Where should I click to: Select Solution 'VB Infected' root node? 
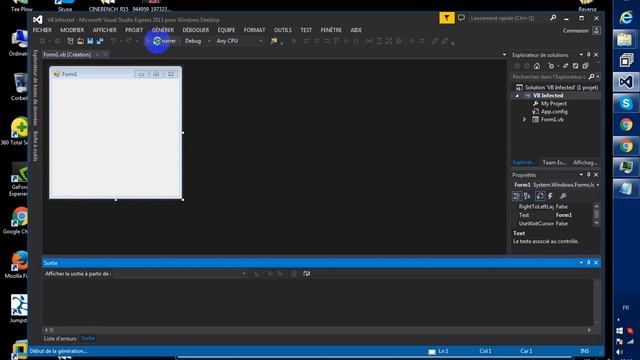tap(561, 87)
